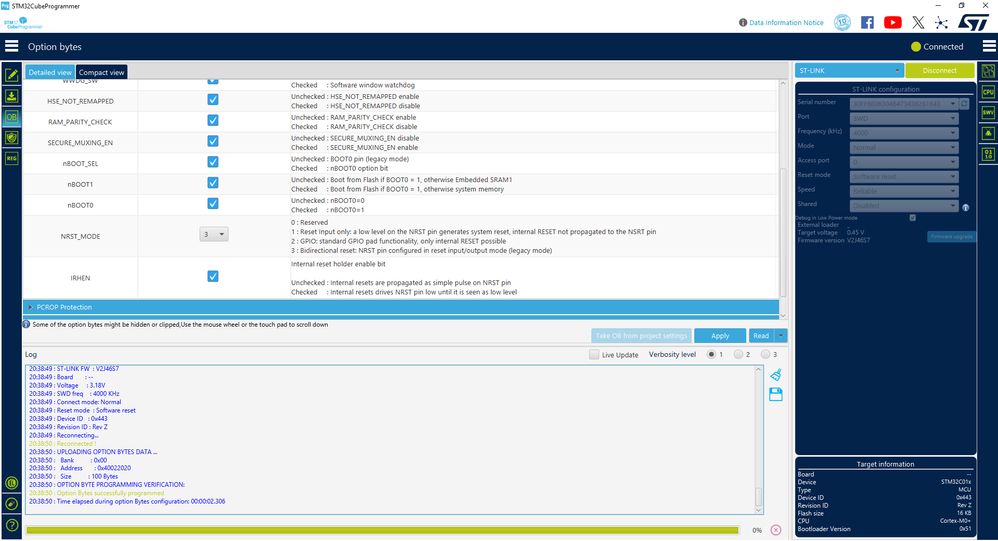This screenshot has height=541, width=998.
Task: Click the Disconnect button
Action: pyautogui.click(x=939, y=71)
